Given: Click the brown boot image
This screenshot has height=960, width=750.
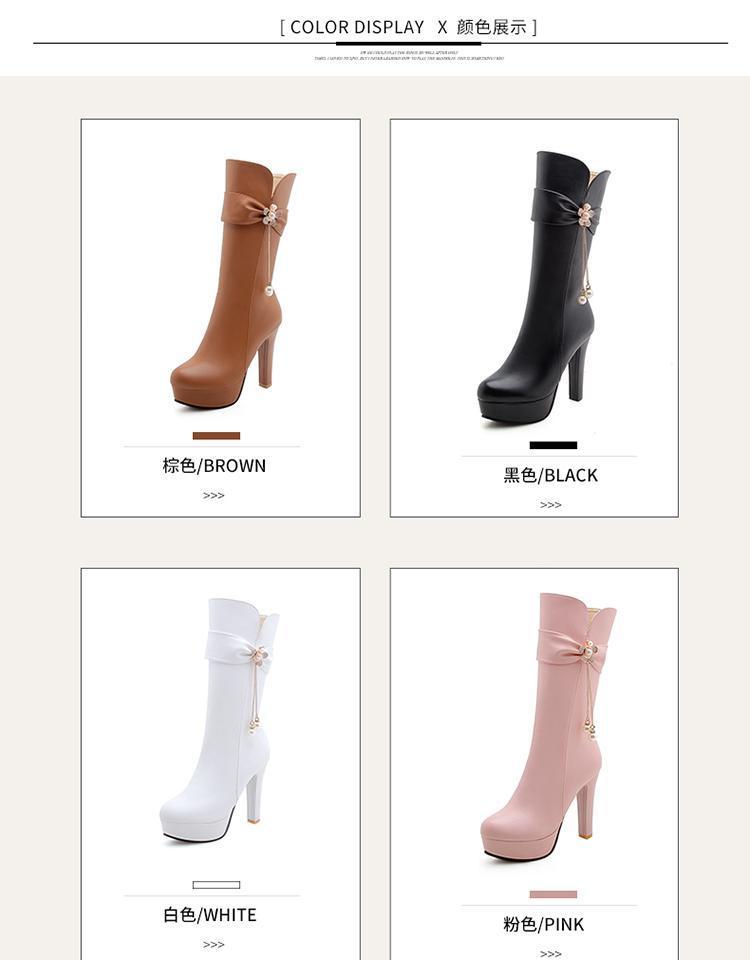Looking at the screenshot, I should click(233, 285).
